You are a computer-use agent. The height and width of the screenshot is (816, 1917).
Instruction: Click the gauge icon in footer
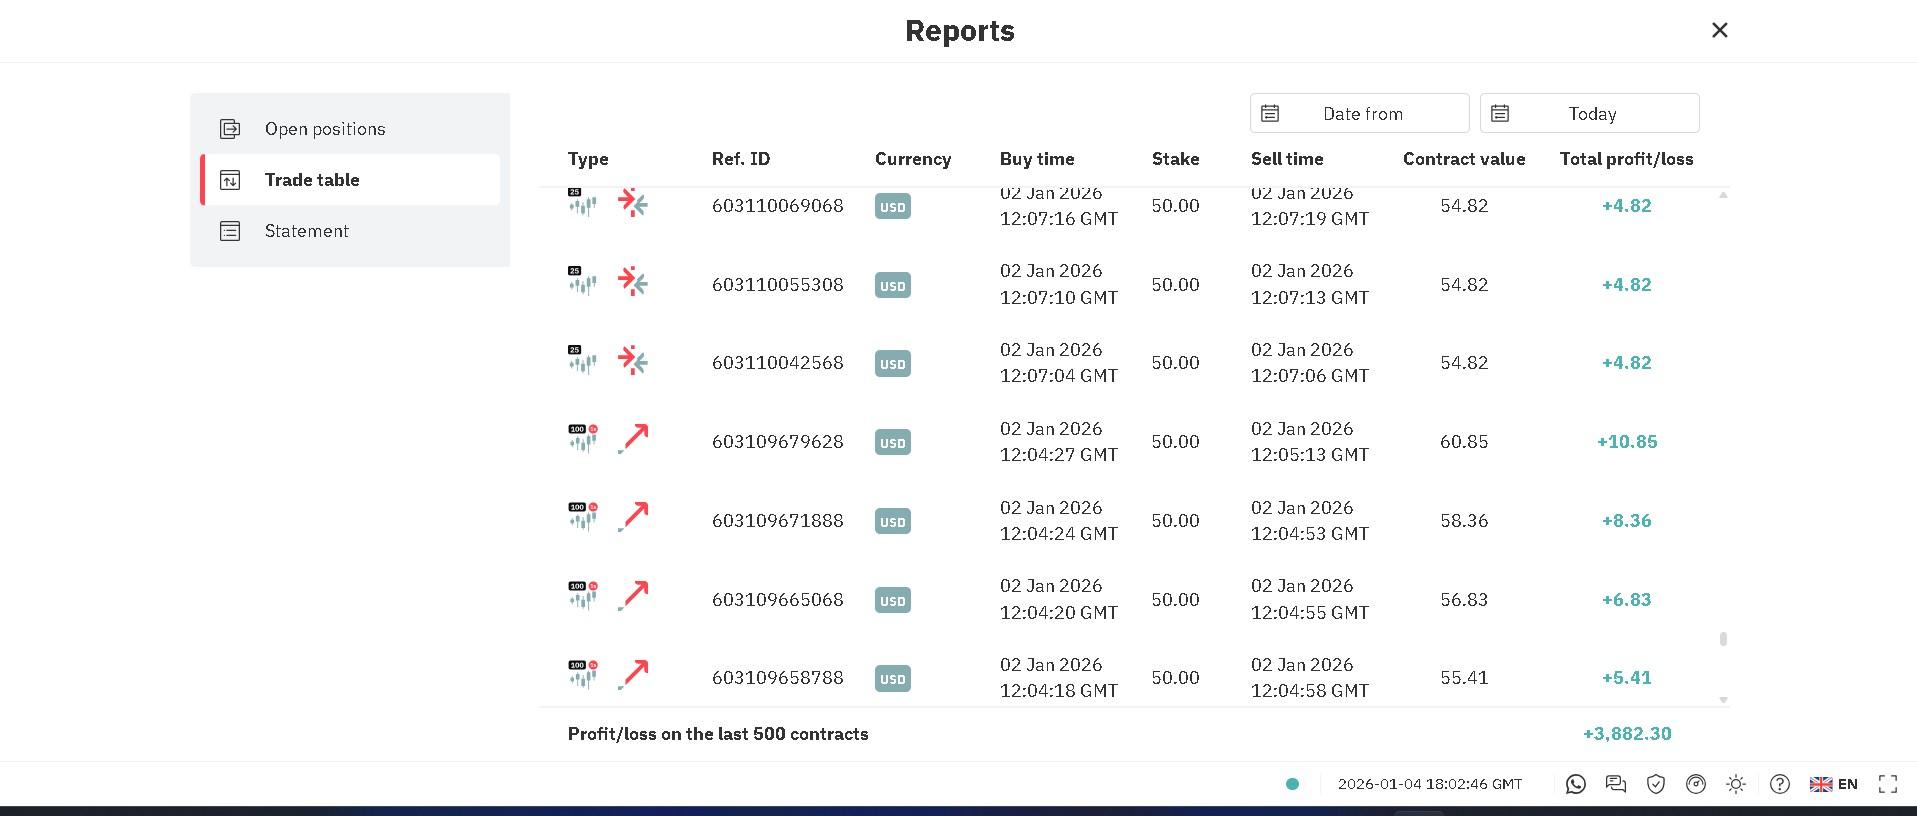point(1696,785)
